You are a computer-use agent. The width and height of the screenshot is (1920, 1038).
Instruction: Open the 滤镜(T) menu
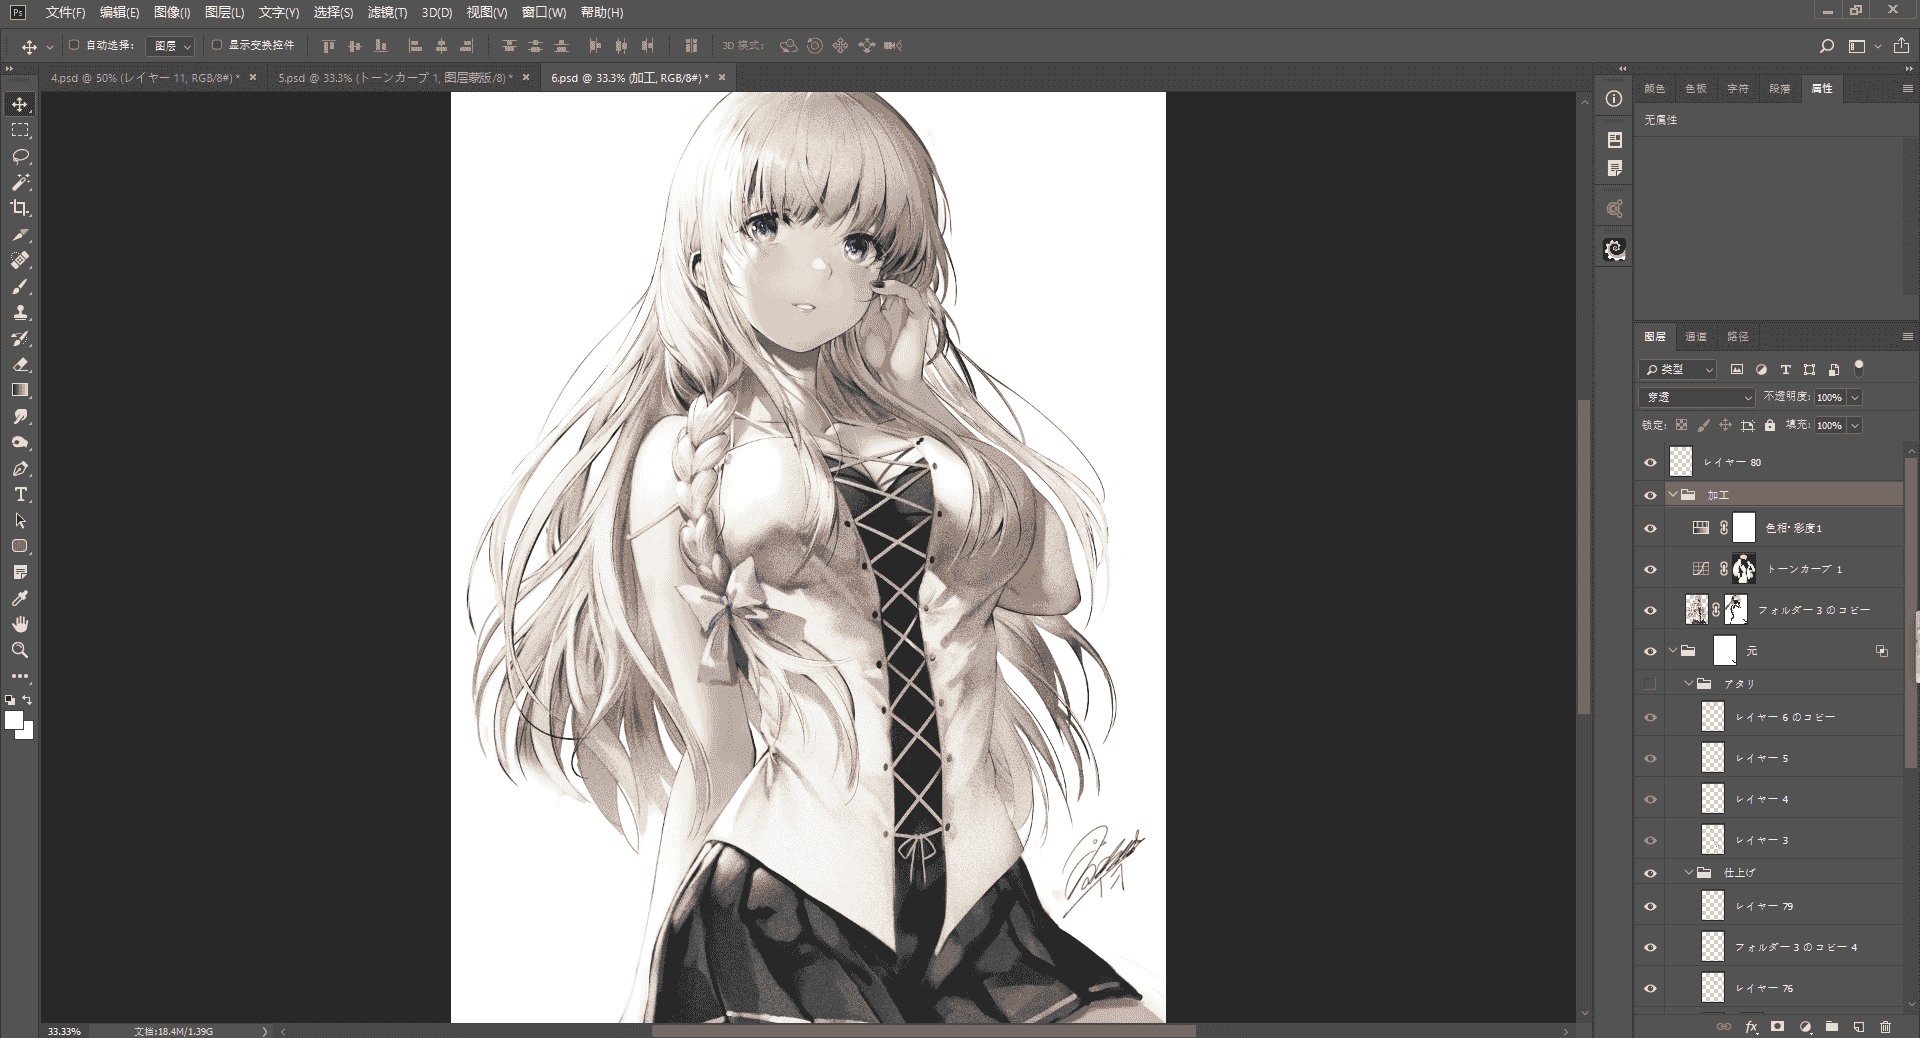point(387,12)
